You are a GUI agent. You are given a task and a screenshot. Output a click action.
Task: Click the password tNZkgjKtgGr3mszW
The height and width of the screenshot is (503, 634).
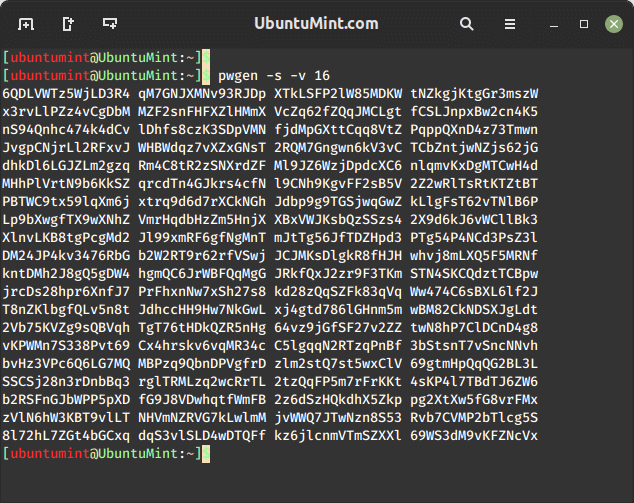coord(474,94)
